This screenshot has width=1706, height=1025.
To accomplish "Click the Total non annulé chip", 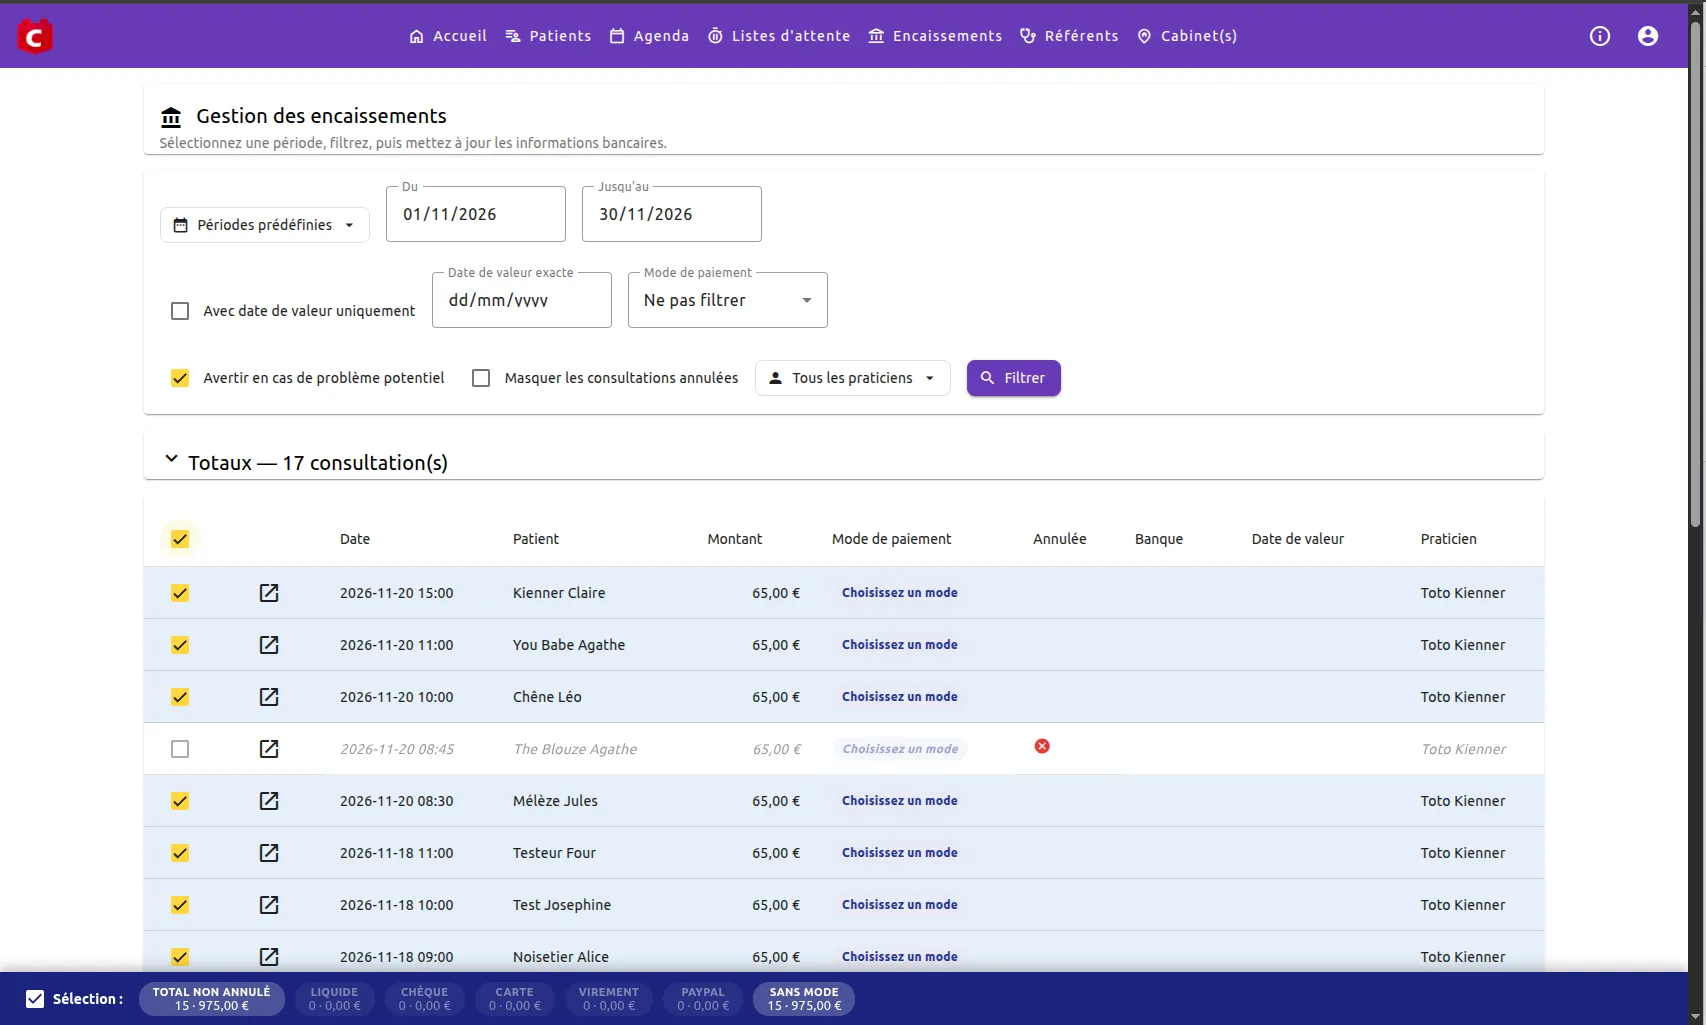I will pos(212,999).
